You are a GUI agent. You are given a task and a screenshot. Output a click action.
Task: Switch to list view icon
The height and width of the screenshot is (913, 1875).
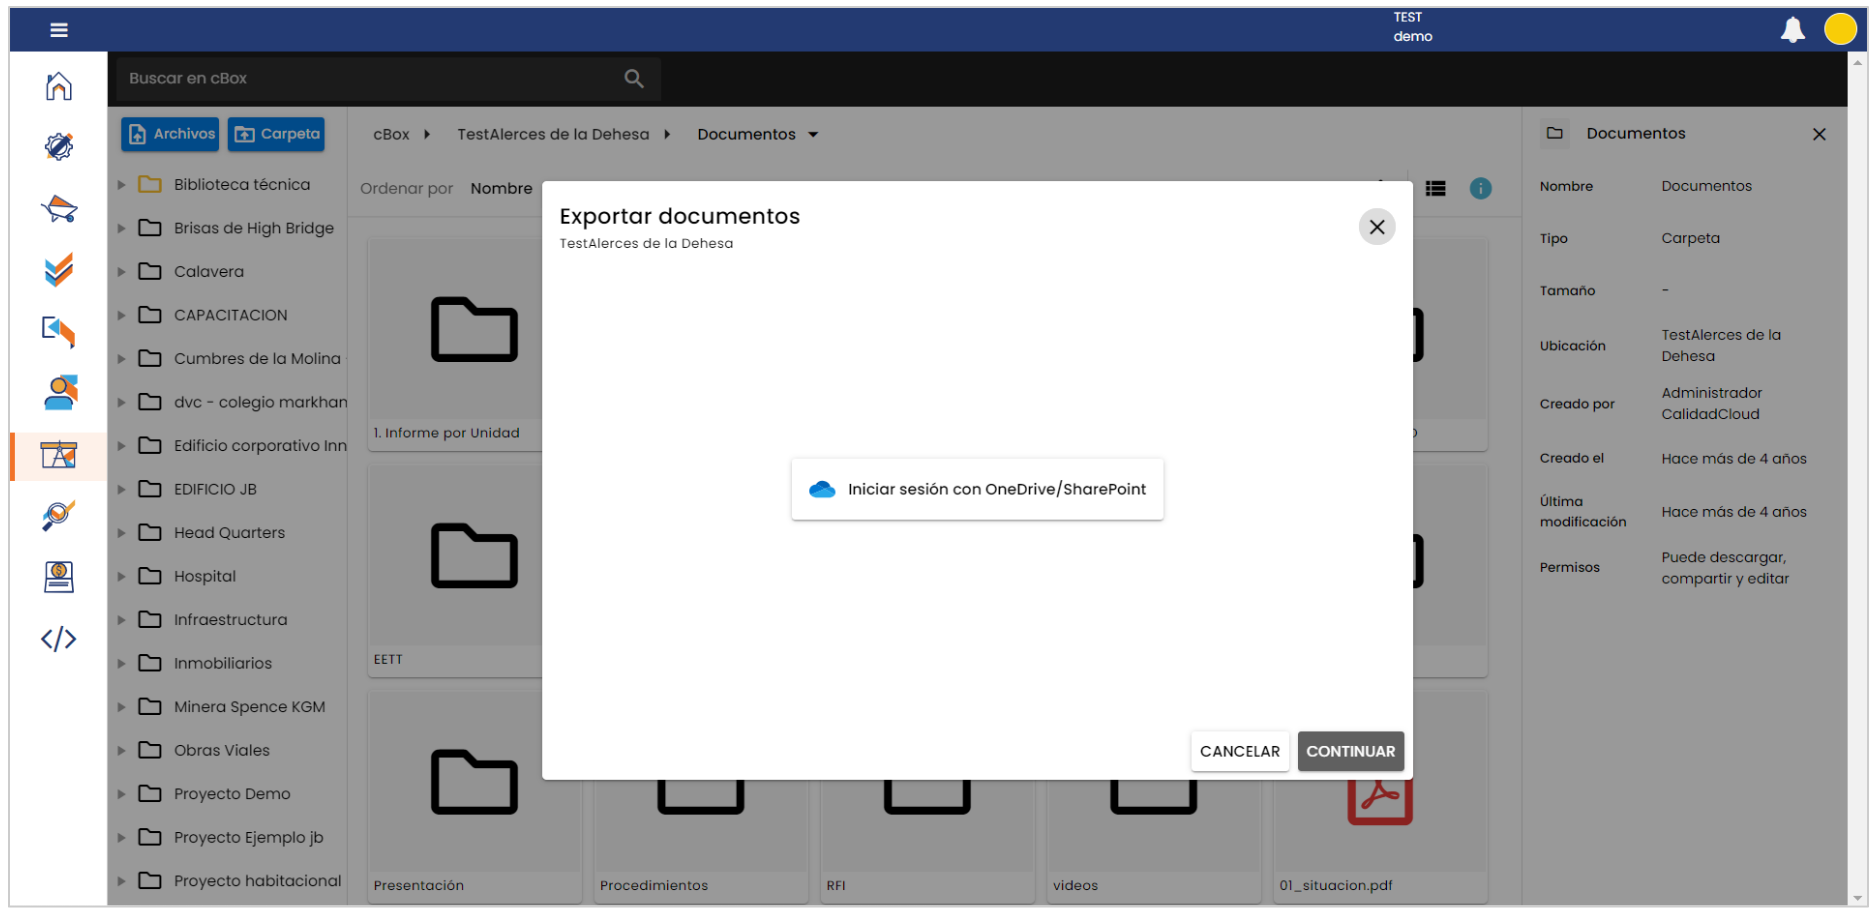click(x=1436, y=188)
